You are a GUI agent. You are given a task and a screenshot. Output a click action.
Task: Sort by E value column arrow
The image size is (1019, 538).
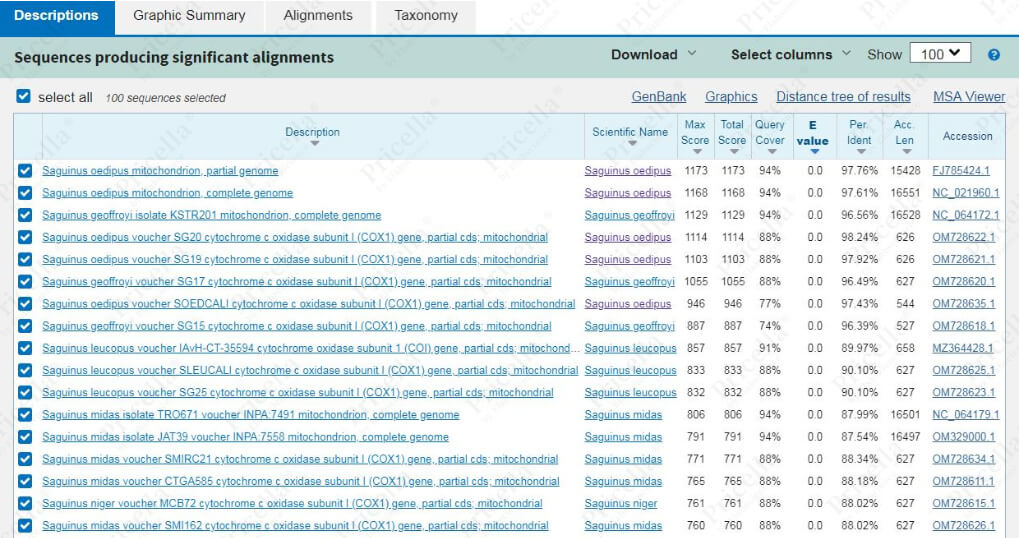(x=814, y=152)
